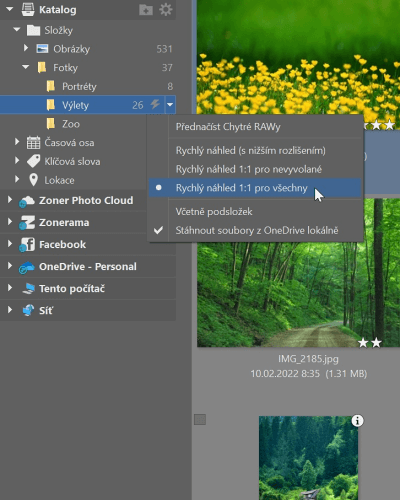Image resolution: width=400 pixels, height=500 pixels.
Task: Open catalog settings gear icon
Action: [x=166, y=10]
